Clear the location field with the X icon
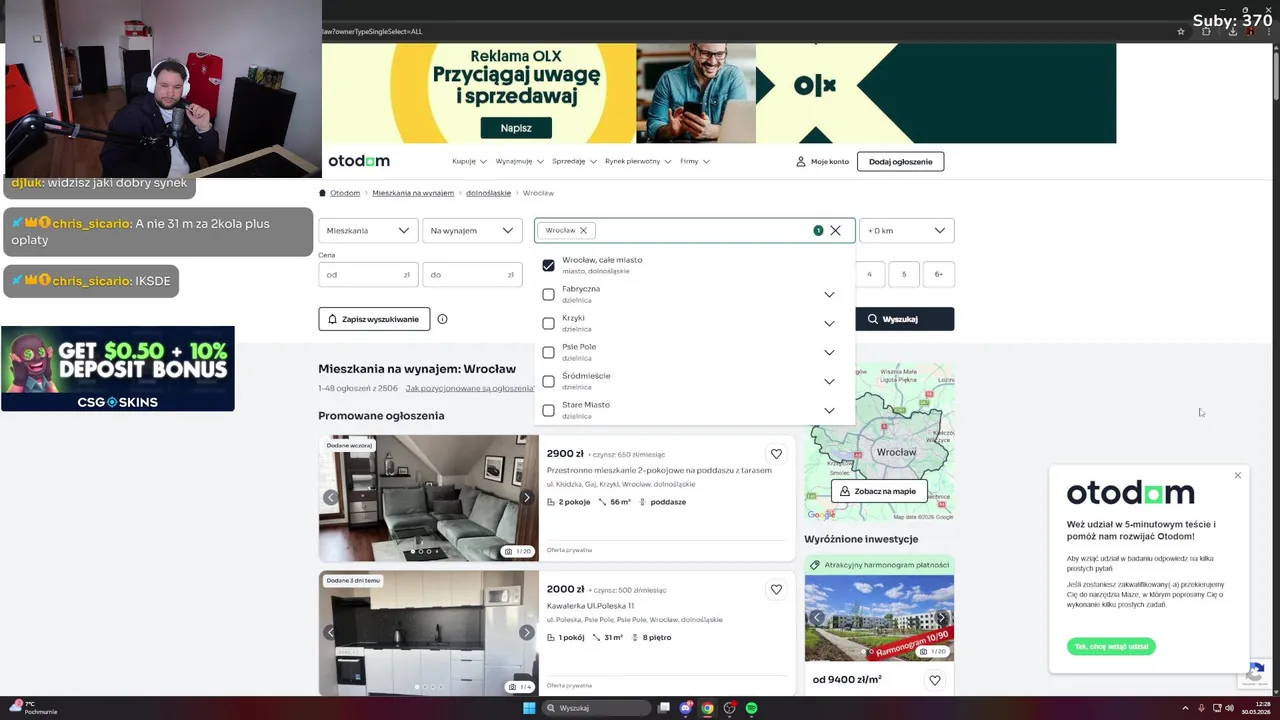 (835, 230)
